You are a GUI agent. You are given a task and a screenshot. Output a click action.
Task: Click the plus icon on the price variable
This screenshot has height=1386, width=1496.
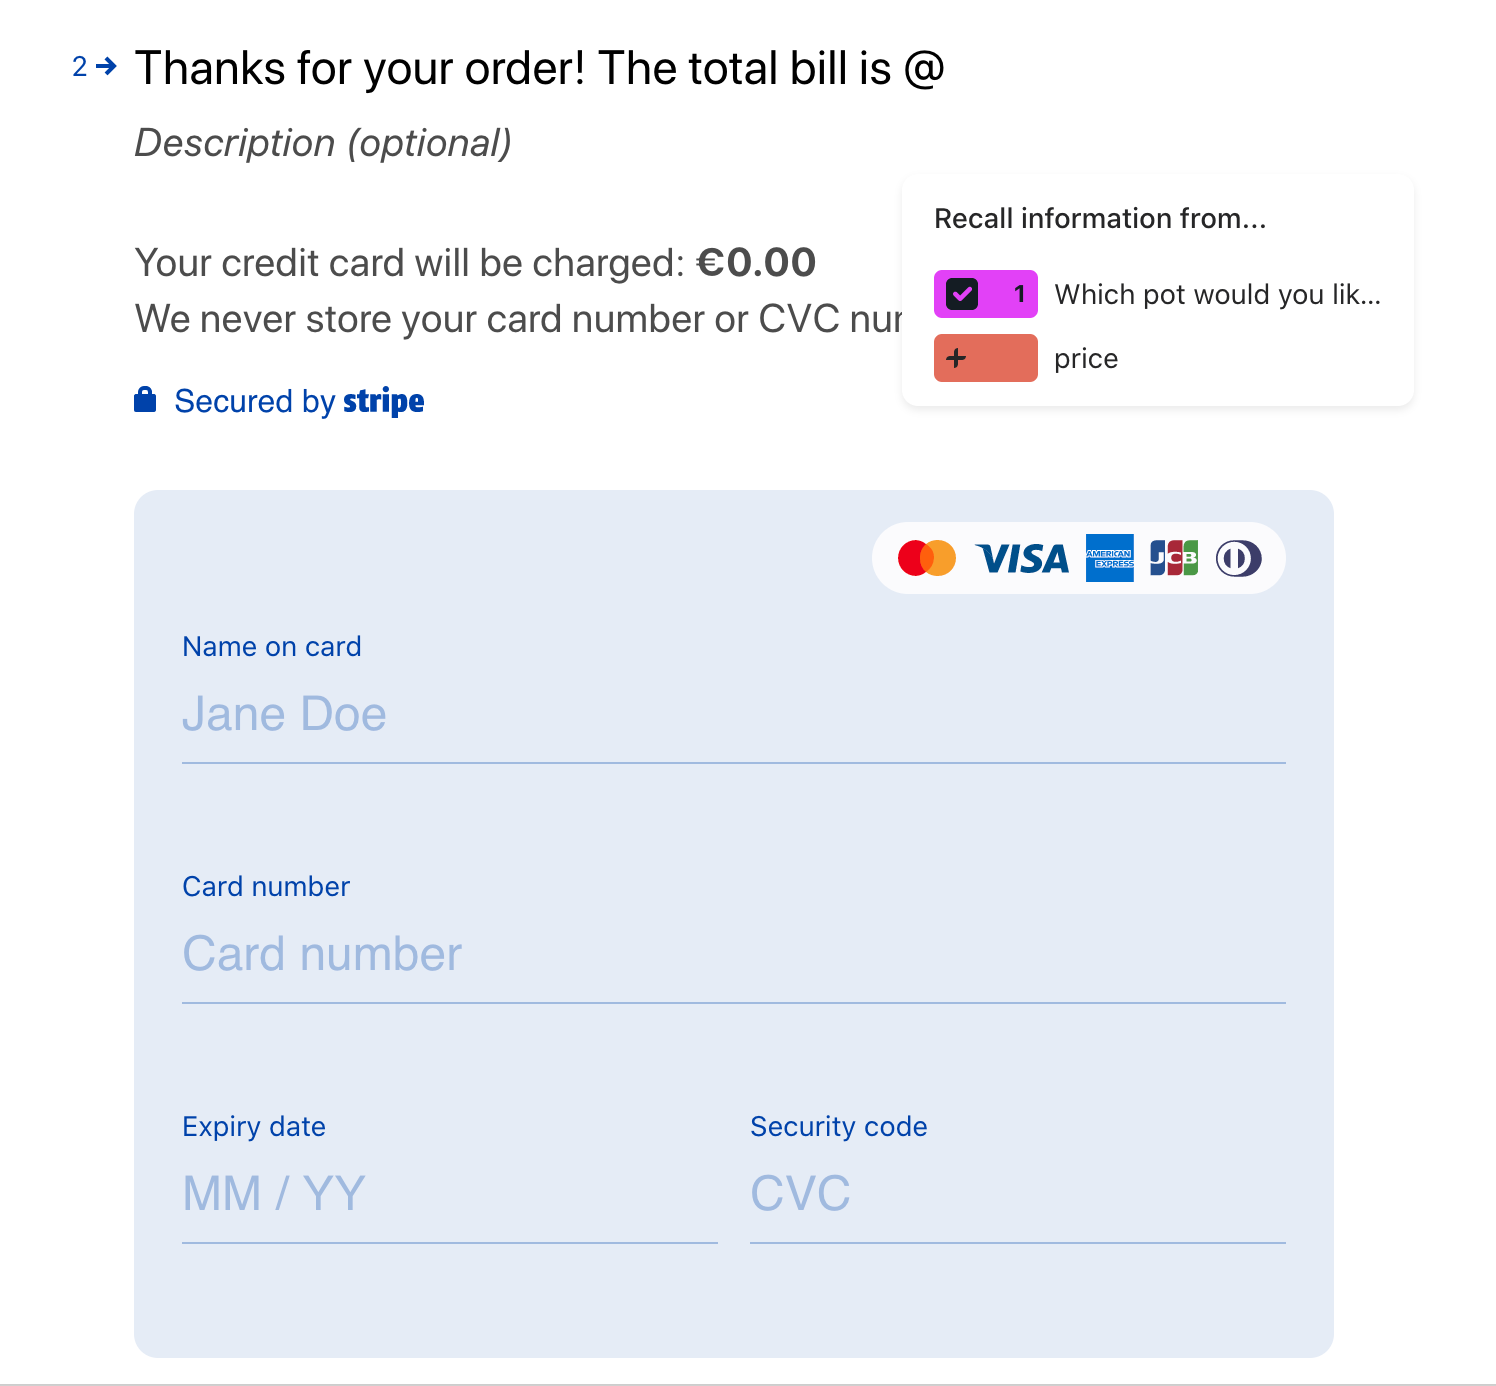click(957, 358)
